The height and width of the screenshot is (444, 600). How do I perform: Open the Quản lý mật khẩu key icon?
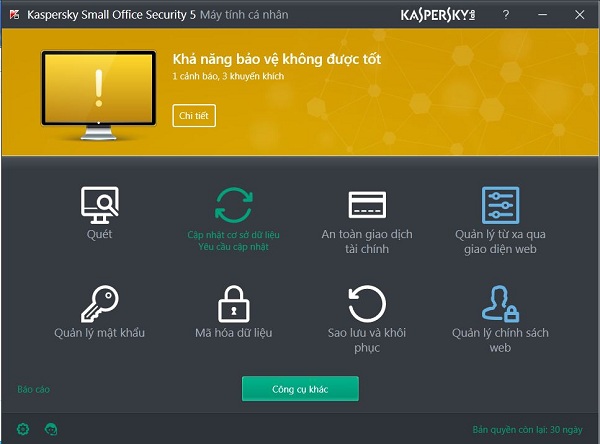99,304
